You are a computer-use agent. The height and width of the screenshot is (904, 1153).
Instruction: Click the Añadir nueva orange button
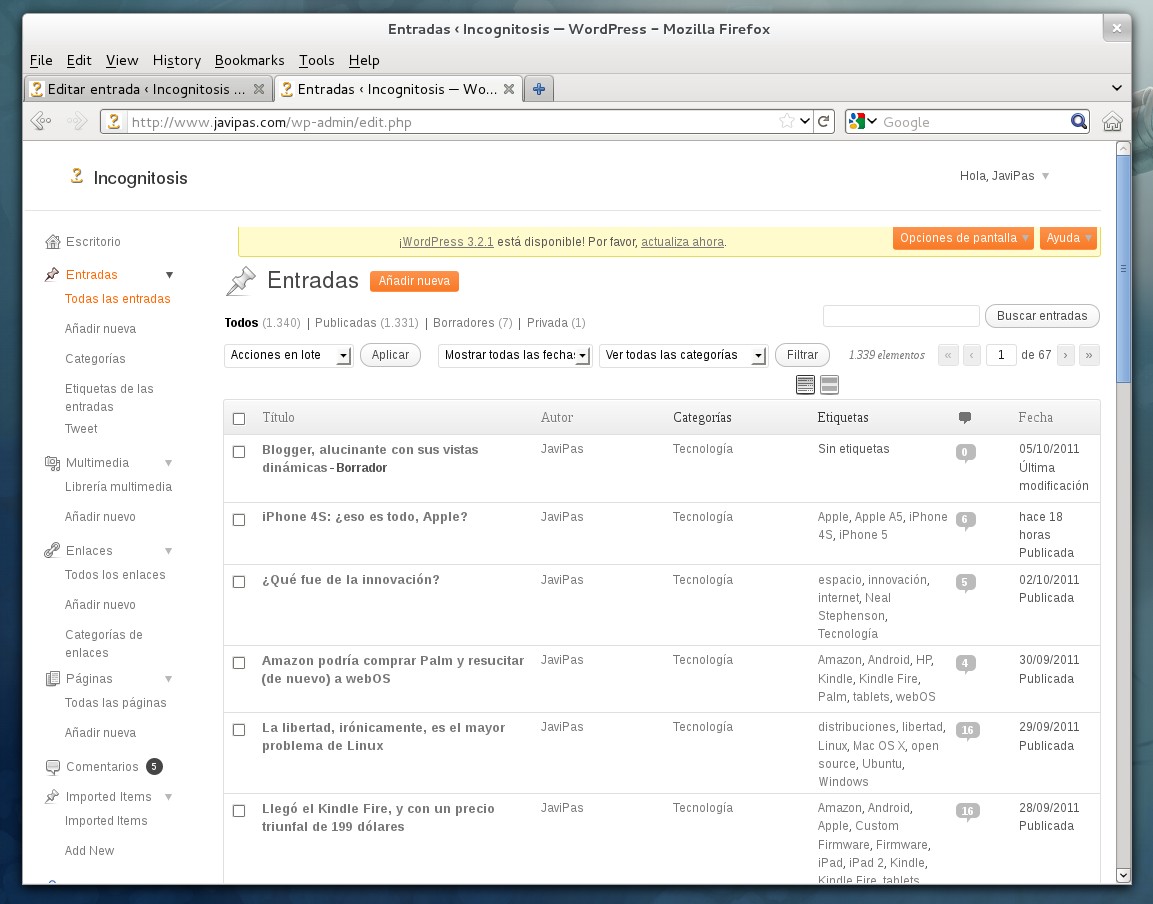[x=414, y=281]
